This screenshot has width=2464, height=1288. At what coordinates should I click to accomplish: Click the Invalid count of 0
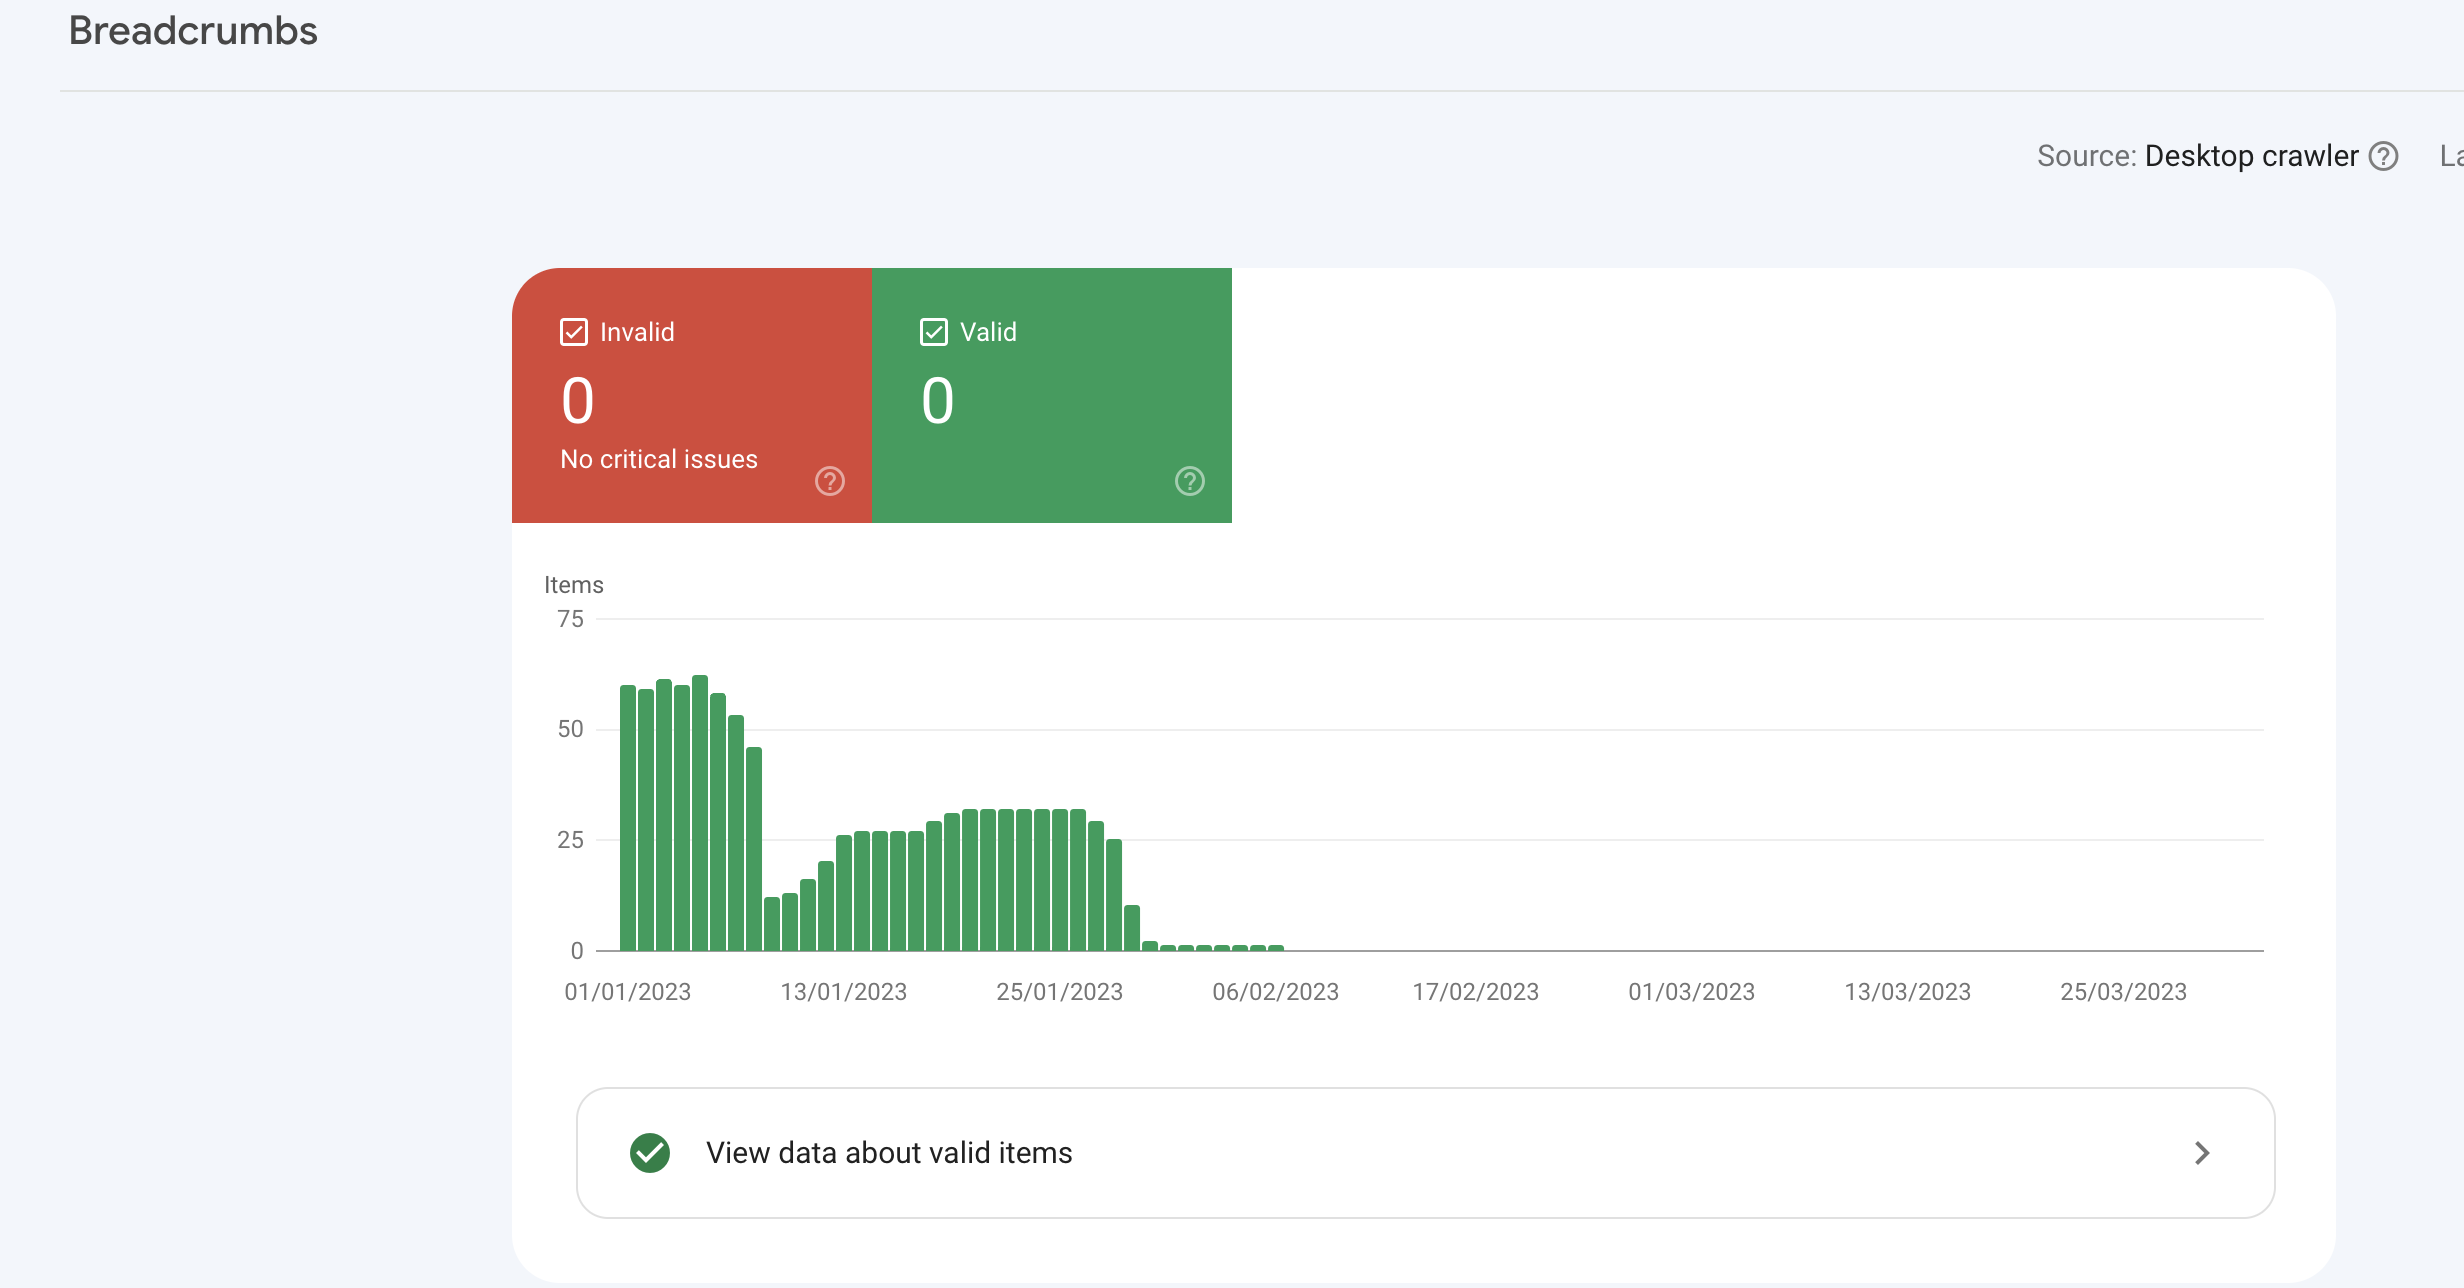point(578,401)
